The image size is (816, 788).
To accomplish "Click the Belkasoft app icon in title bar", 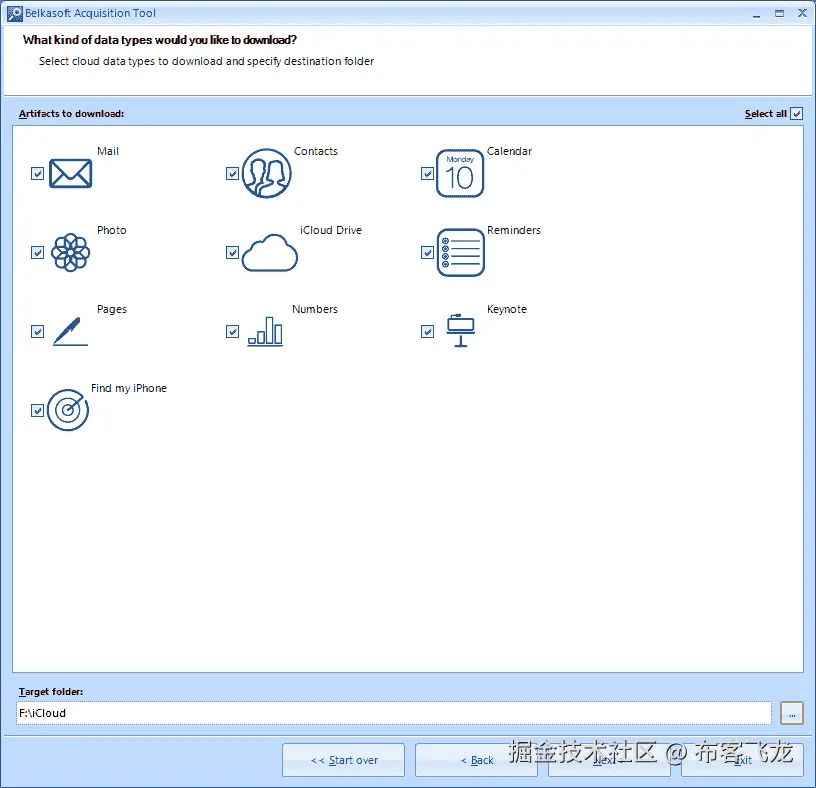I will tap(15, 14).
